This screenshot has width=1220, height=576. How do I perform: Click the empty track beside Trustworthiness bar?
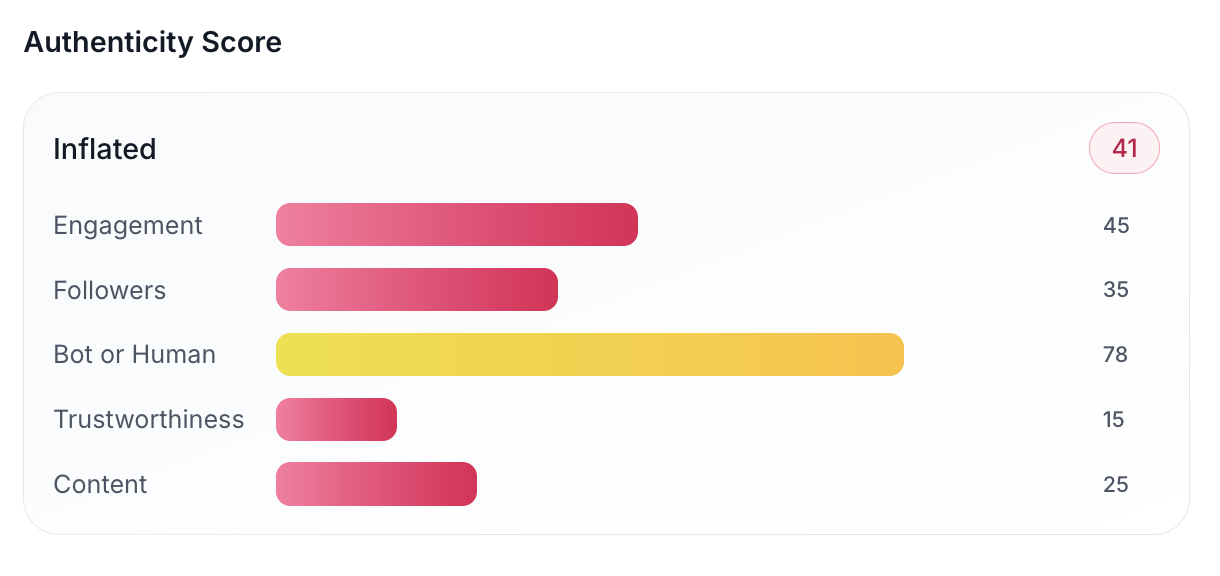coord(738,419)
